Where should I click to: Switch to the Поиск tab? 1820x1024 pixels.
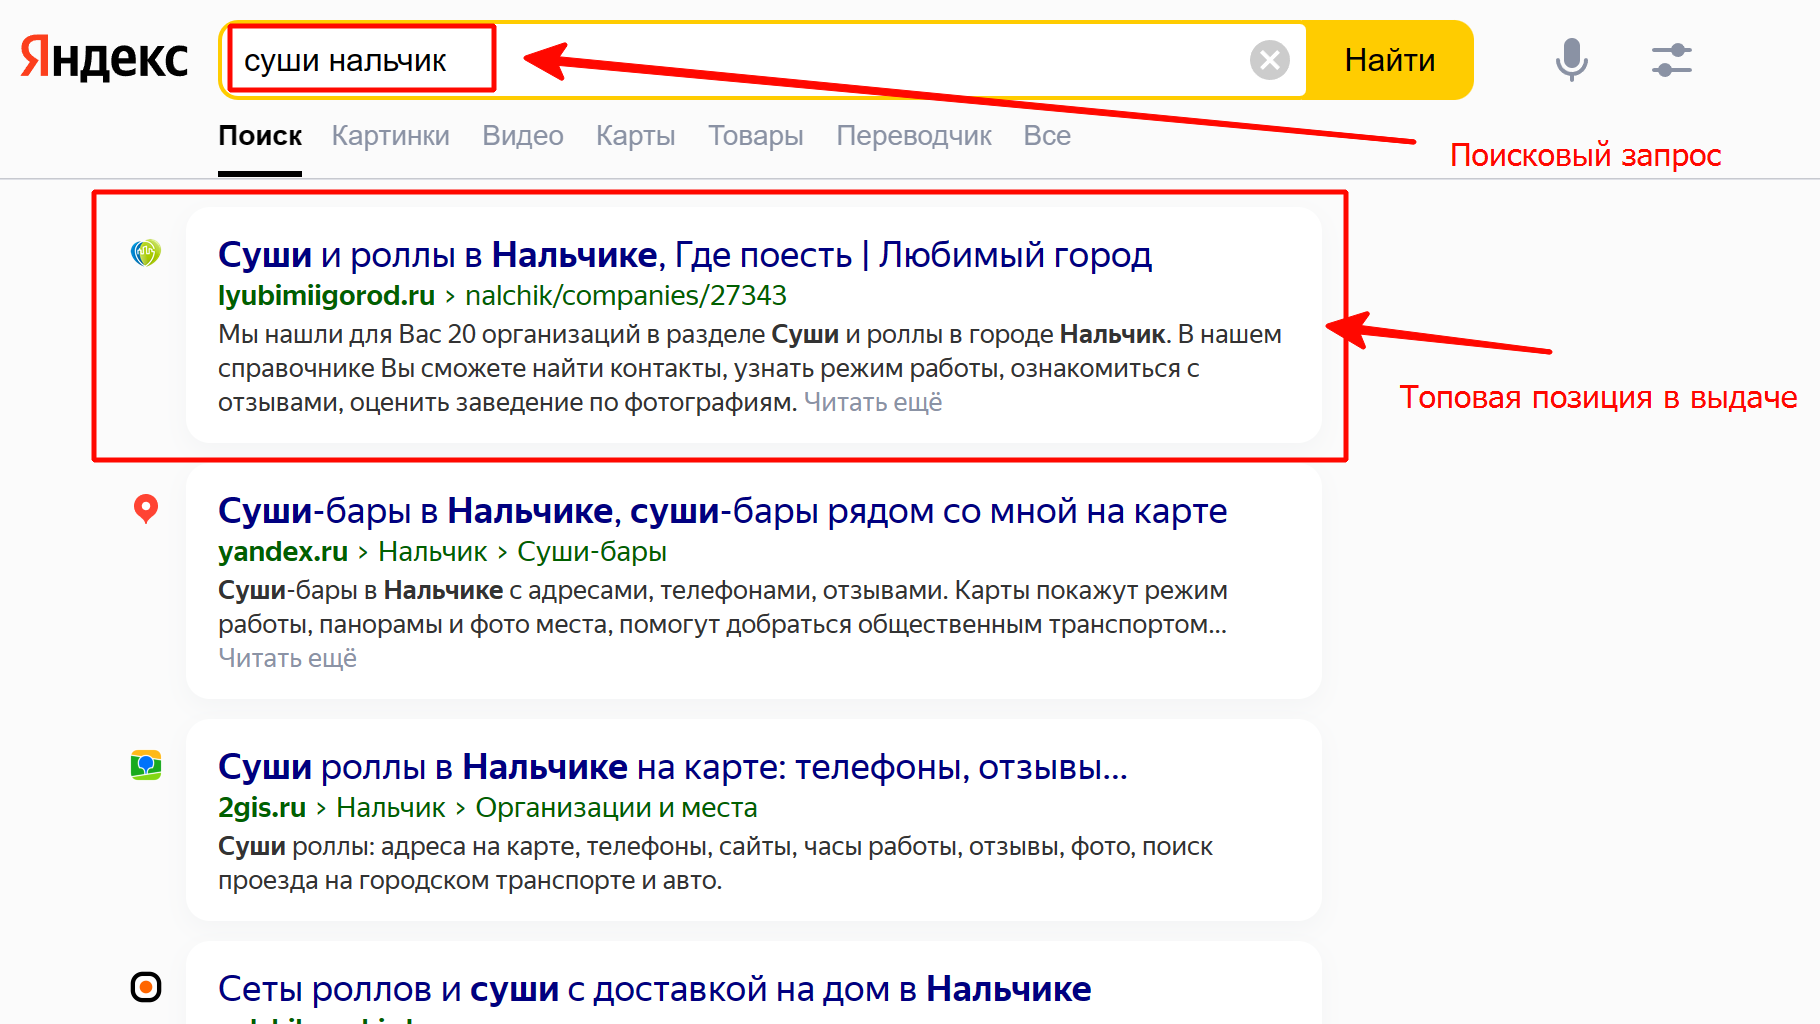coord(260,136)
